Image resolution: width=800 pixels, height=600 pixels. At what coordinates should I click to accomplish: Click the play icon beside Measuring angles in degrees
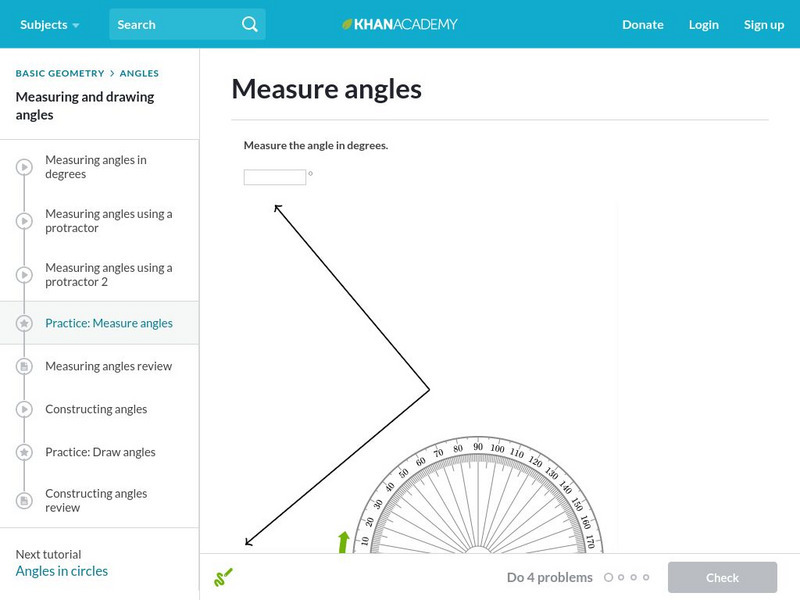(x=25, y=167)
